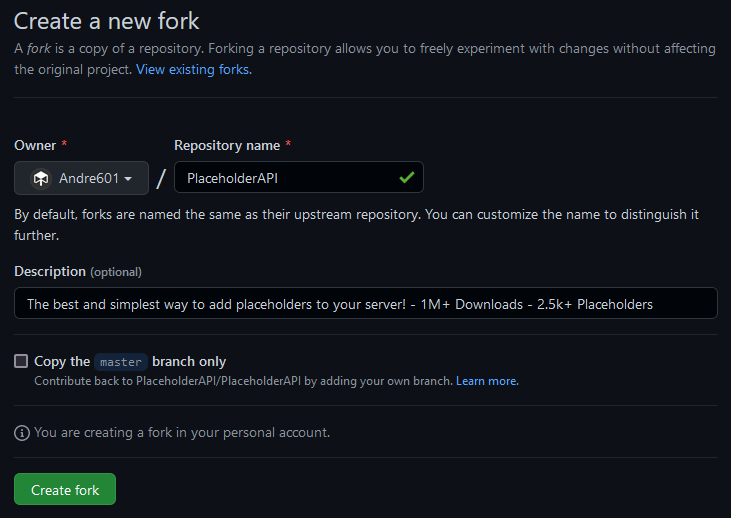Click the caret arrow next to Andre601
731x518 pixels.
pyautogui.click(x=128, y=179)
